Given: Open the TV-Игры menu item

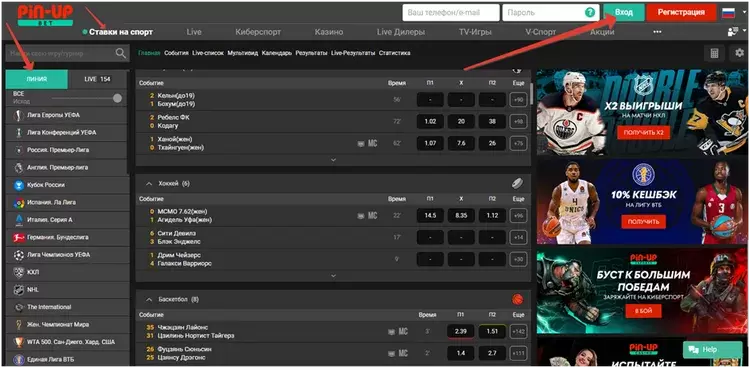Looking at the screenshot, I should [476, 32].
